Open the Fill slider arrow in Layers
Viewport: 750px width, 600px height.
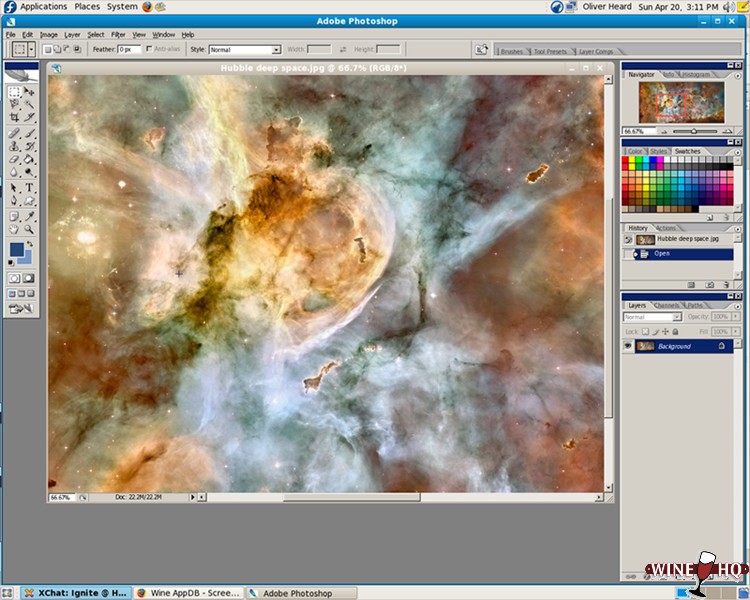[x=735, y=331]
